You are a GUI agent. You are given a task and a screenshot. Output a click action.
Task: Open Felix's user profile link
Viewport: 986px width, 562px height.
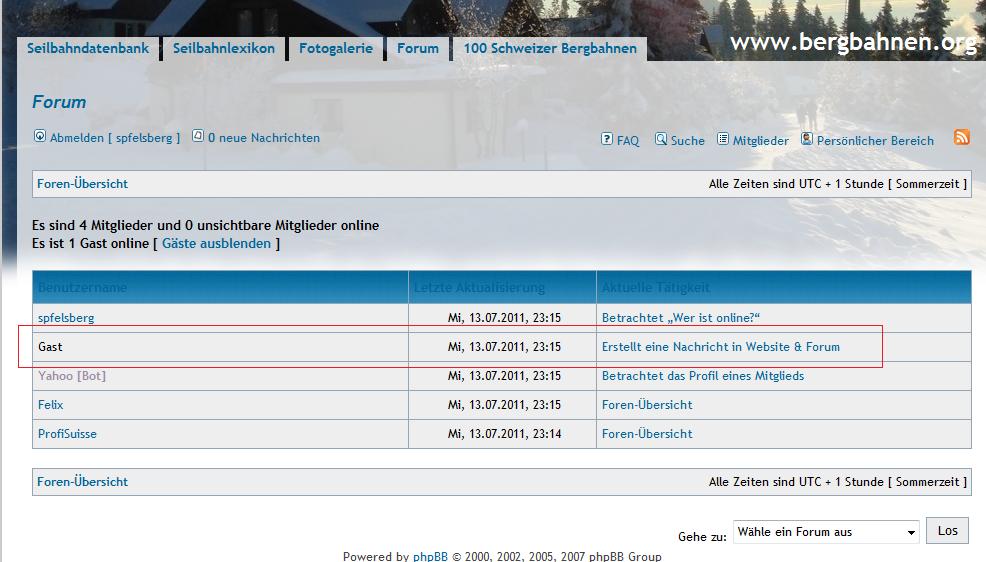51,405
